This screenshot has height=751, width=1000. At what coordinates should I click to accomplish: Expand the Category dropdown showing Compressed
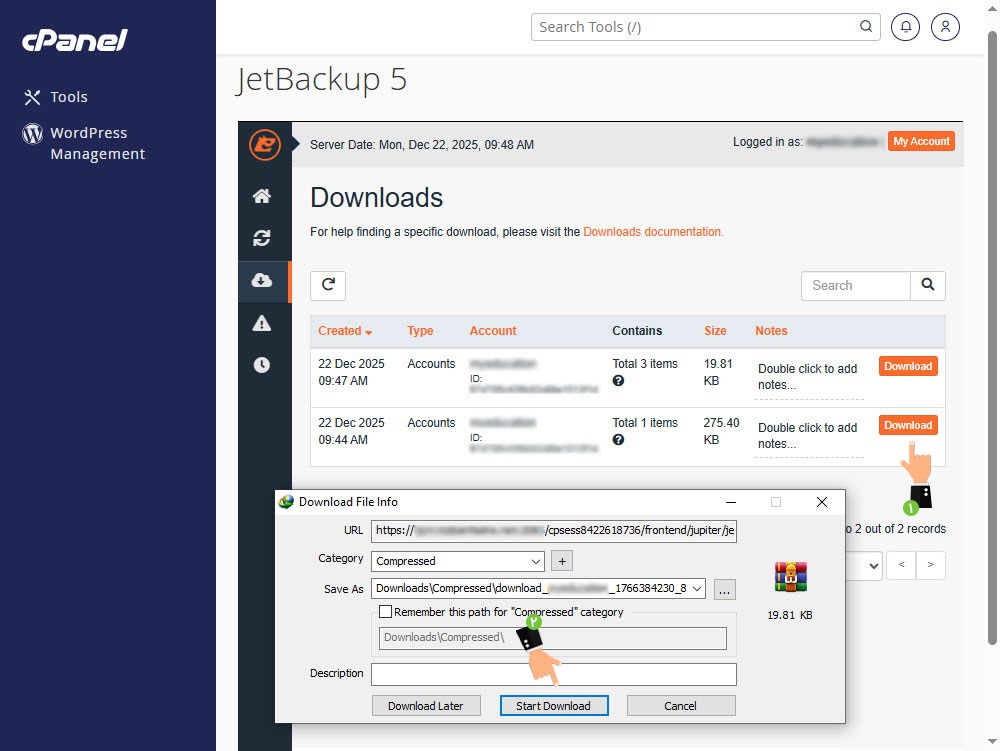(x=535, y=561)
